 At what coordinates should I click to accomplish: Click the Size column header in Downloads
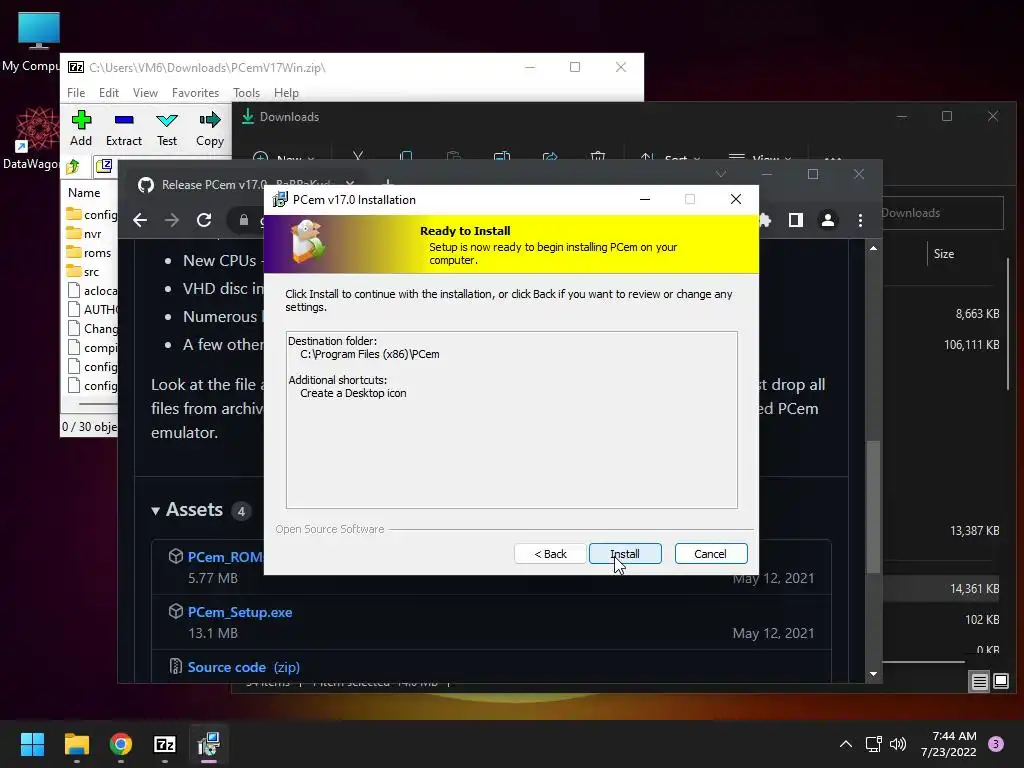pos(944,253)
